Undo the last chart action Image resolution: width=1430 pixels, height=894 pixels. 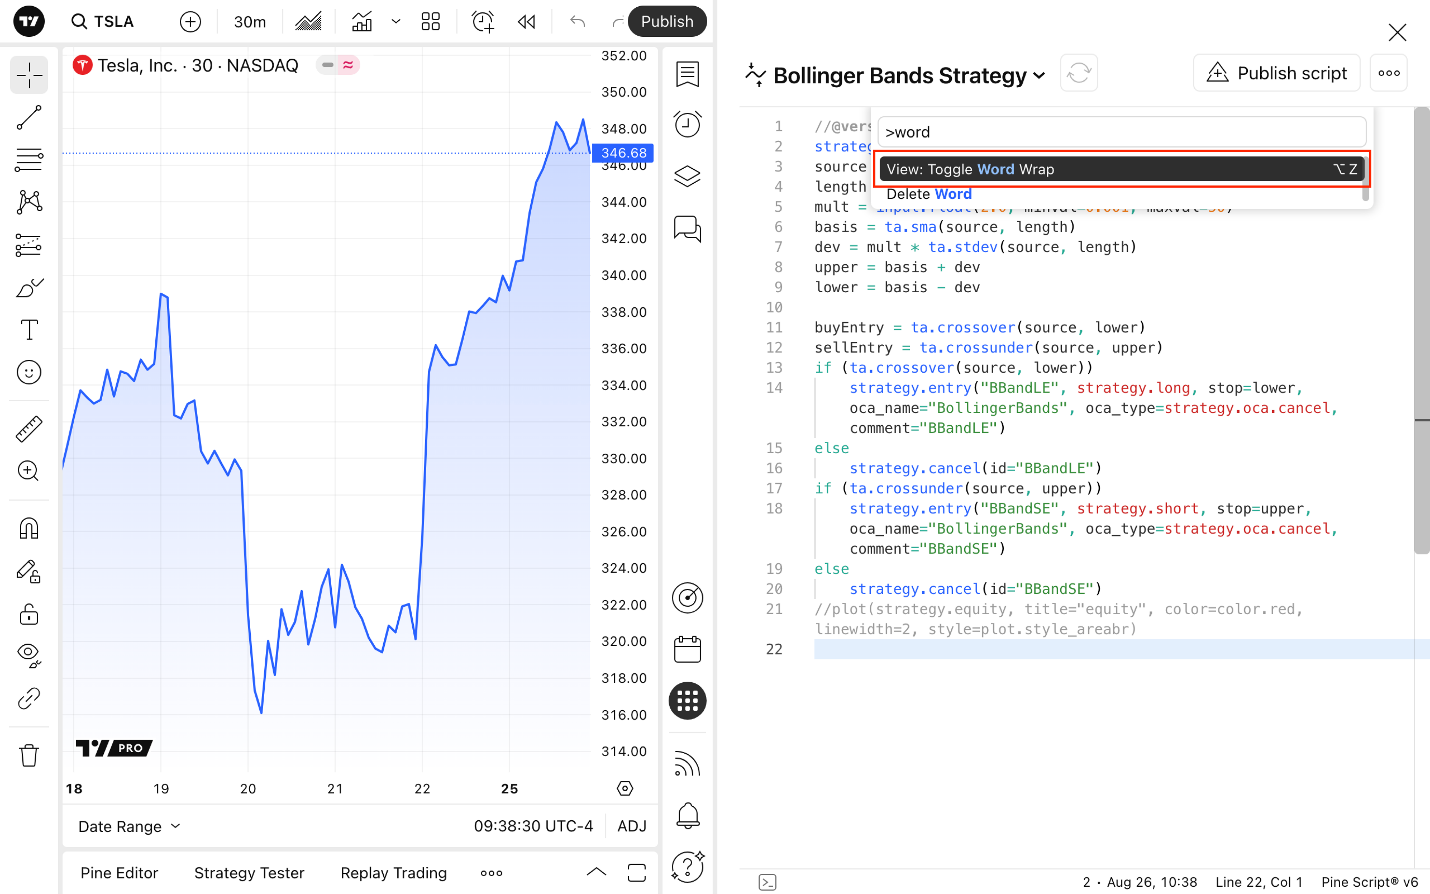click(577, 21)
